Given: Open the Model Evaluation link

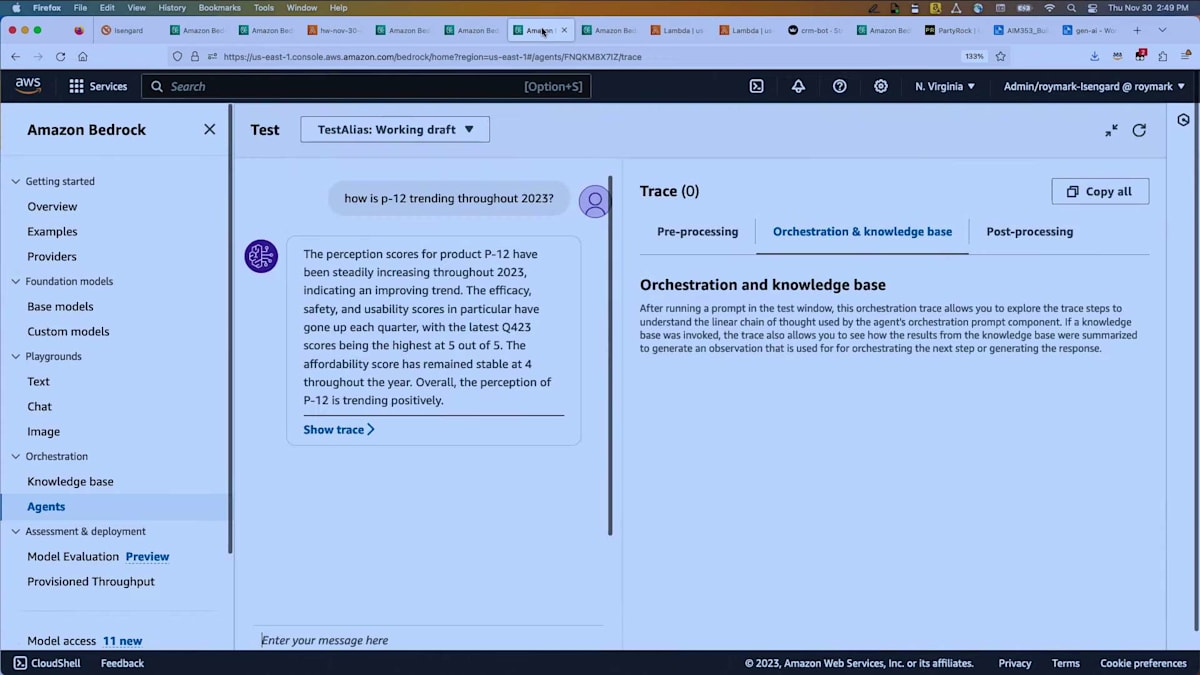Looking at the screenshot, I should pyautogui.click(x=73, y=557).
